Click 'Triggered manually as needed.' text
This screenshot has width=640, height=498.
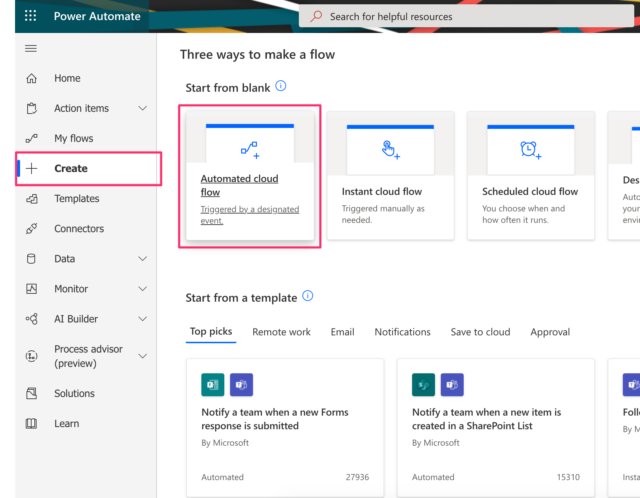[x=383, y=214]
